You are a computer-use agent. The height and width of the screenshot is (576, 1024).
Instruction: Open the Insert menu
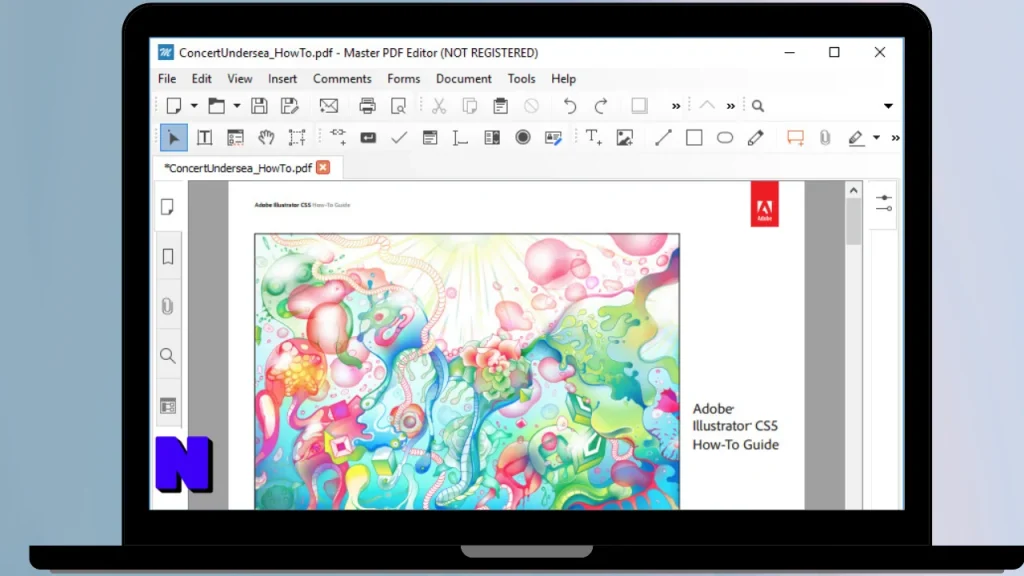(282, 78)
